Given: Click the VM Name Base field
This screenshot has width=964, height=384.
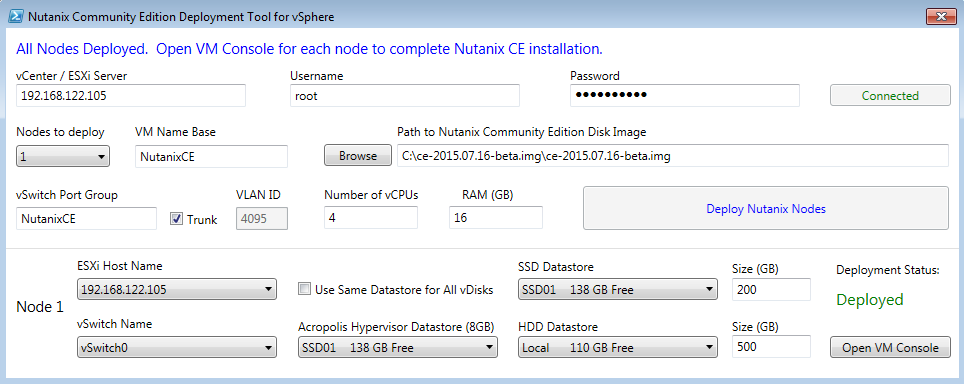Looking at the screenshot, I should click(x=211, y=156).
